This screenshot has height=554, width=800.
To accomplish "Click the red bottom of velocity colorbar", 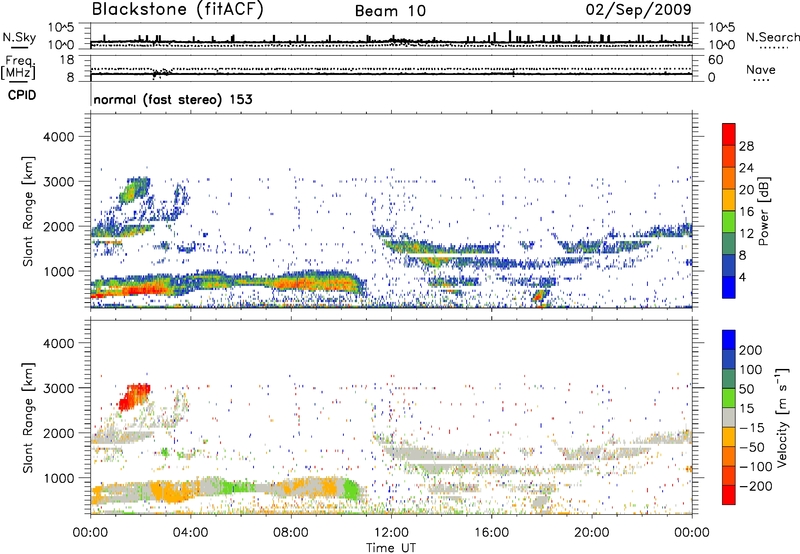I will tap(729, 495).
